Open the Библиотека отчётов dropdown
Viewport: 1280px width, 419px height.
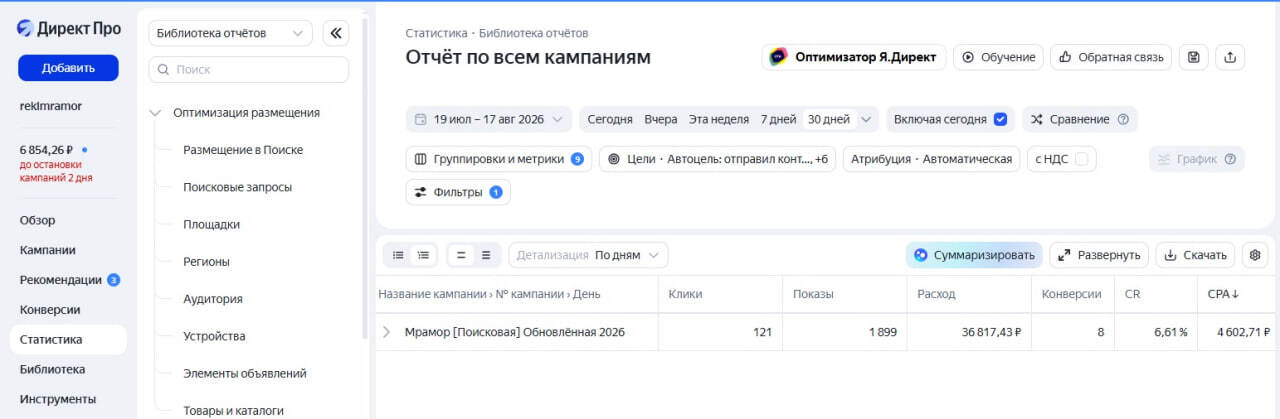click(230, 33)
